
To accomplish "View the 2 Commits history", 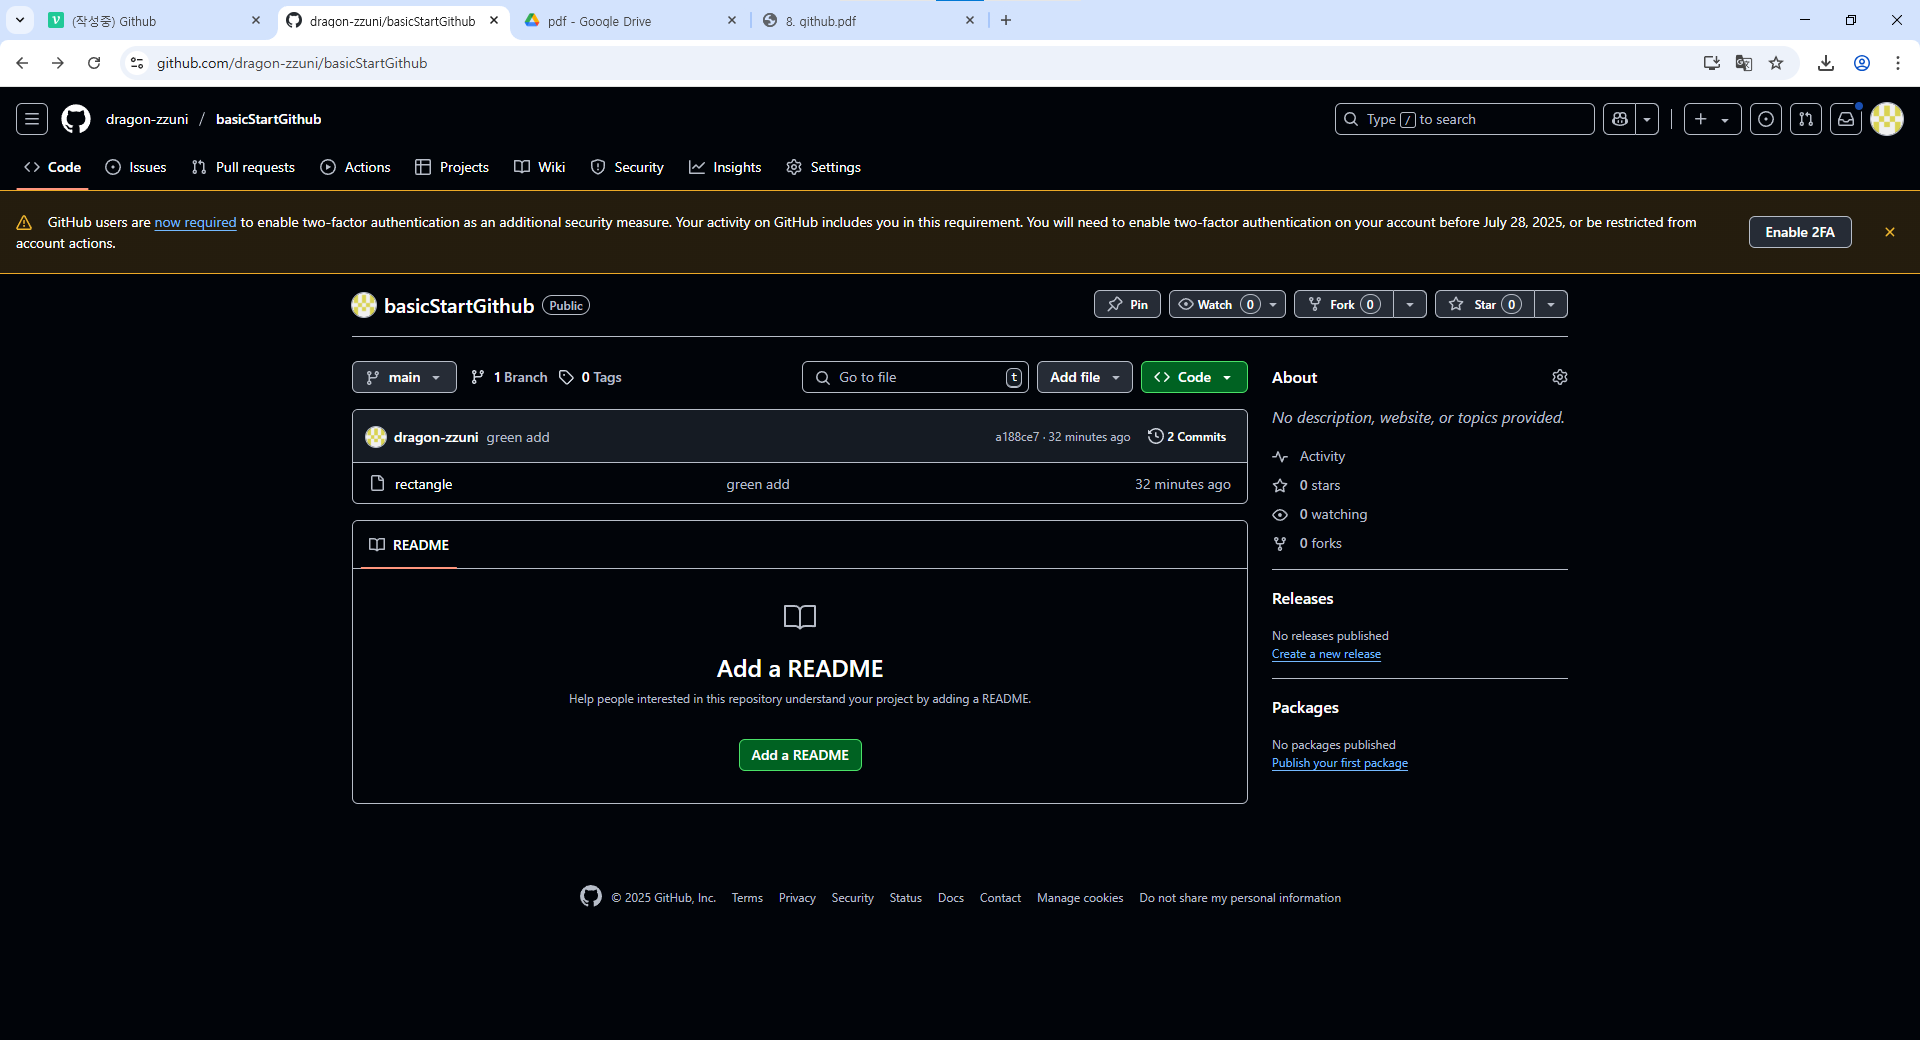I will [1187, 437].
